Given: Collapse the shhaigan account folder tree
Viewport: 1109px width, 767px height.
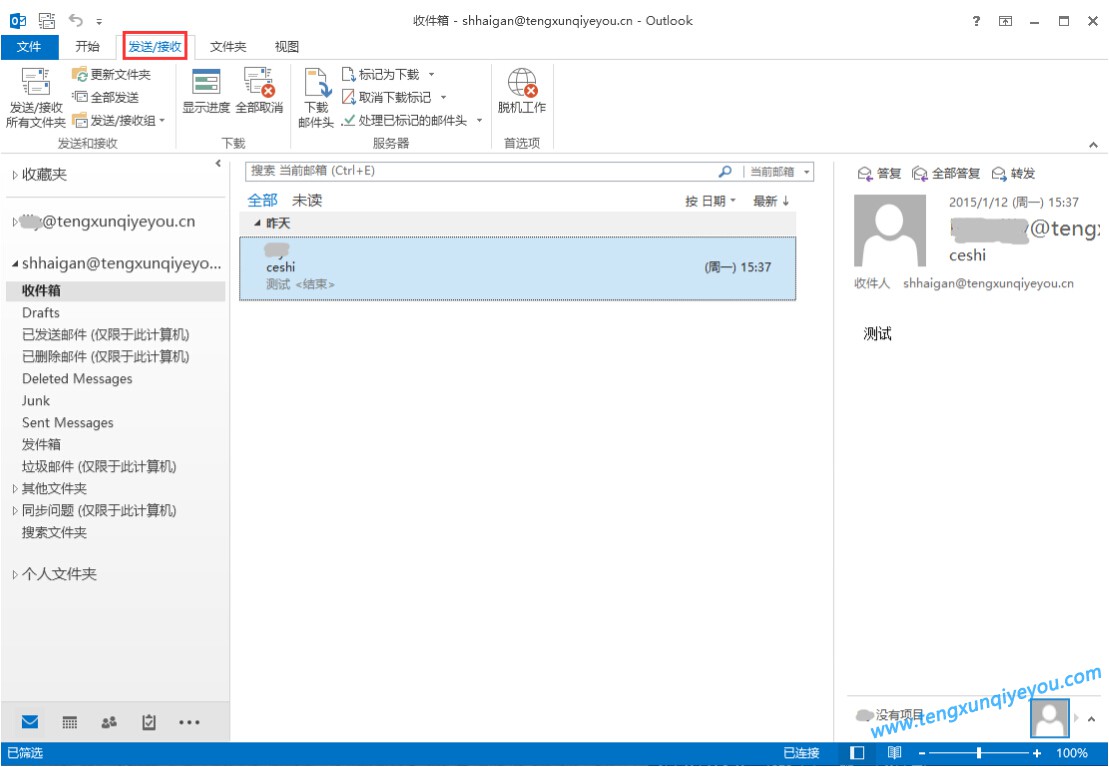Looking at the screenshot, I should point(15,265).
